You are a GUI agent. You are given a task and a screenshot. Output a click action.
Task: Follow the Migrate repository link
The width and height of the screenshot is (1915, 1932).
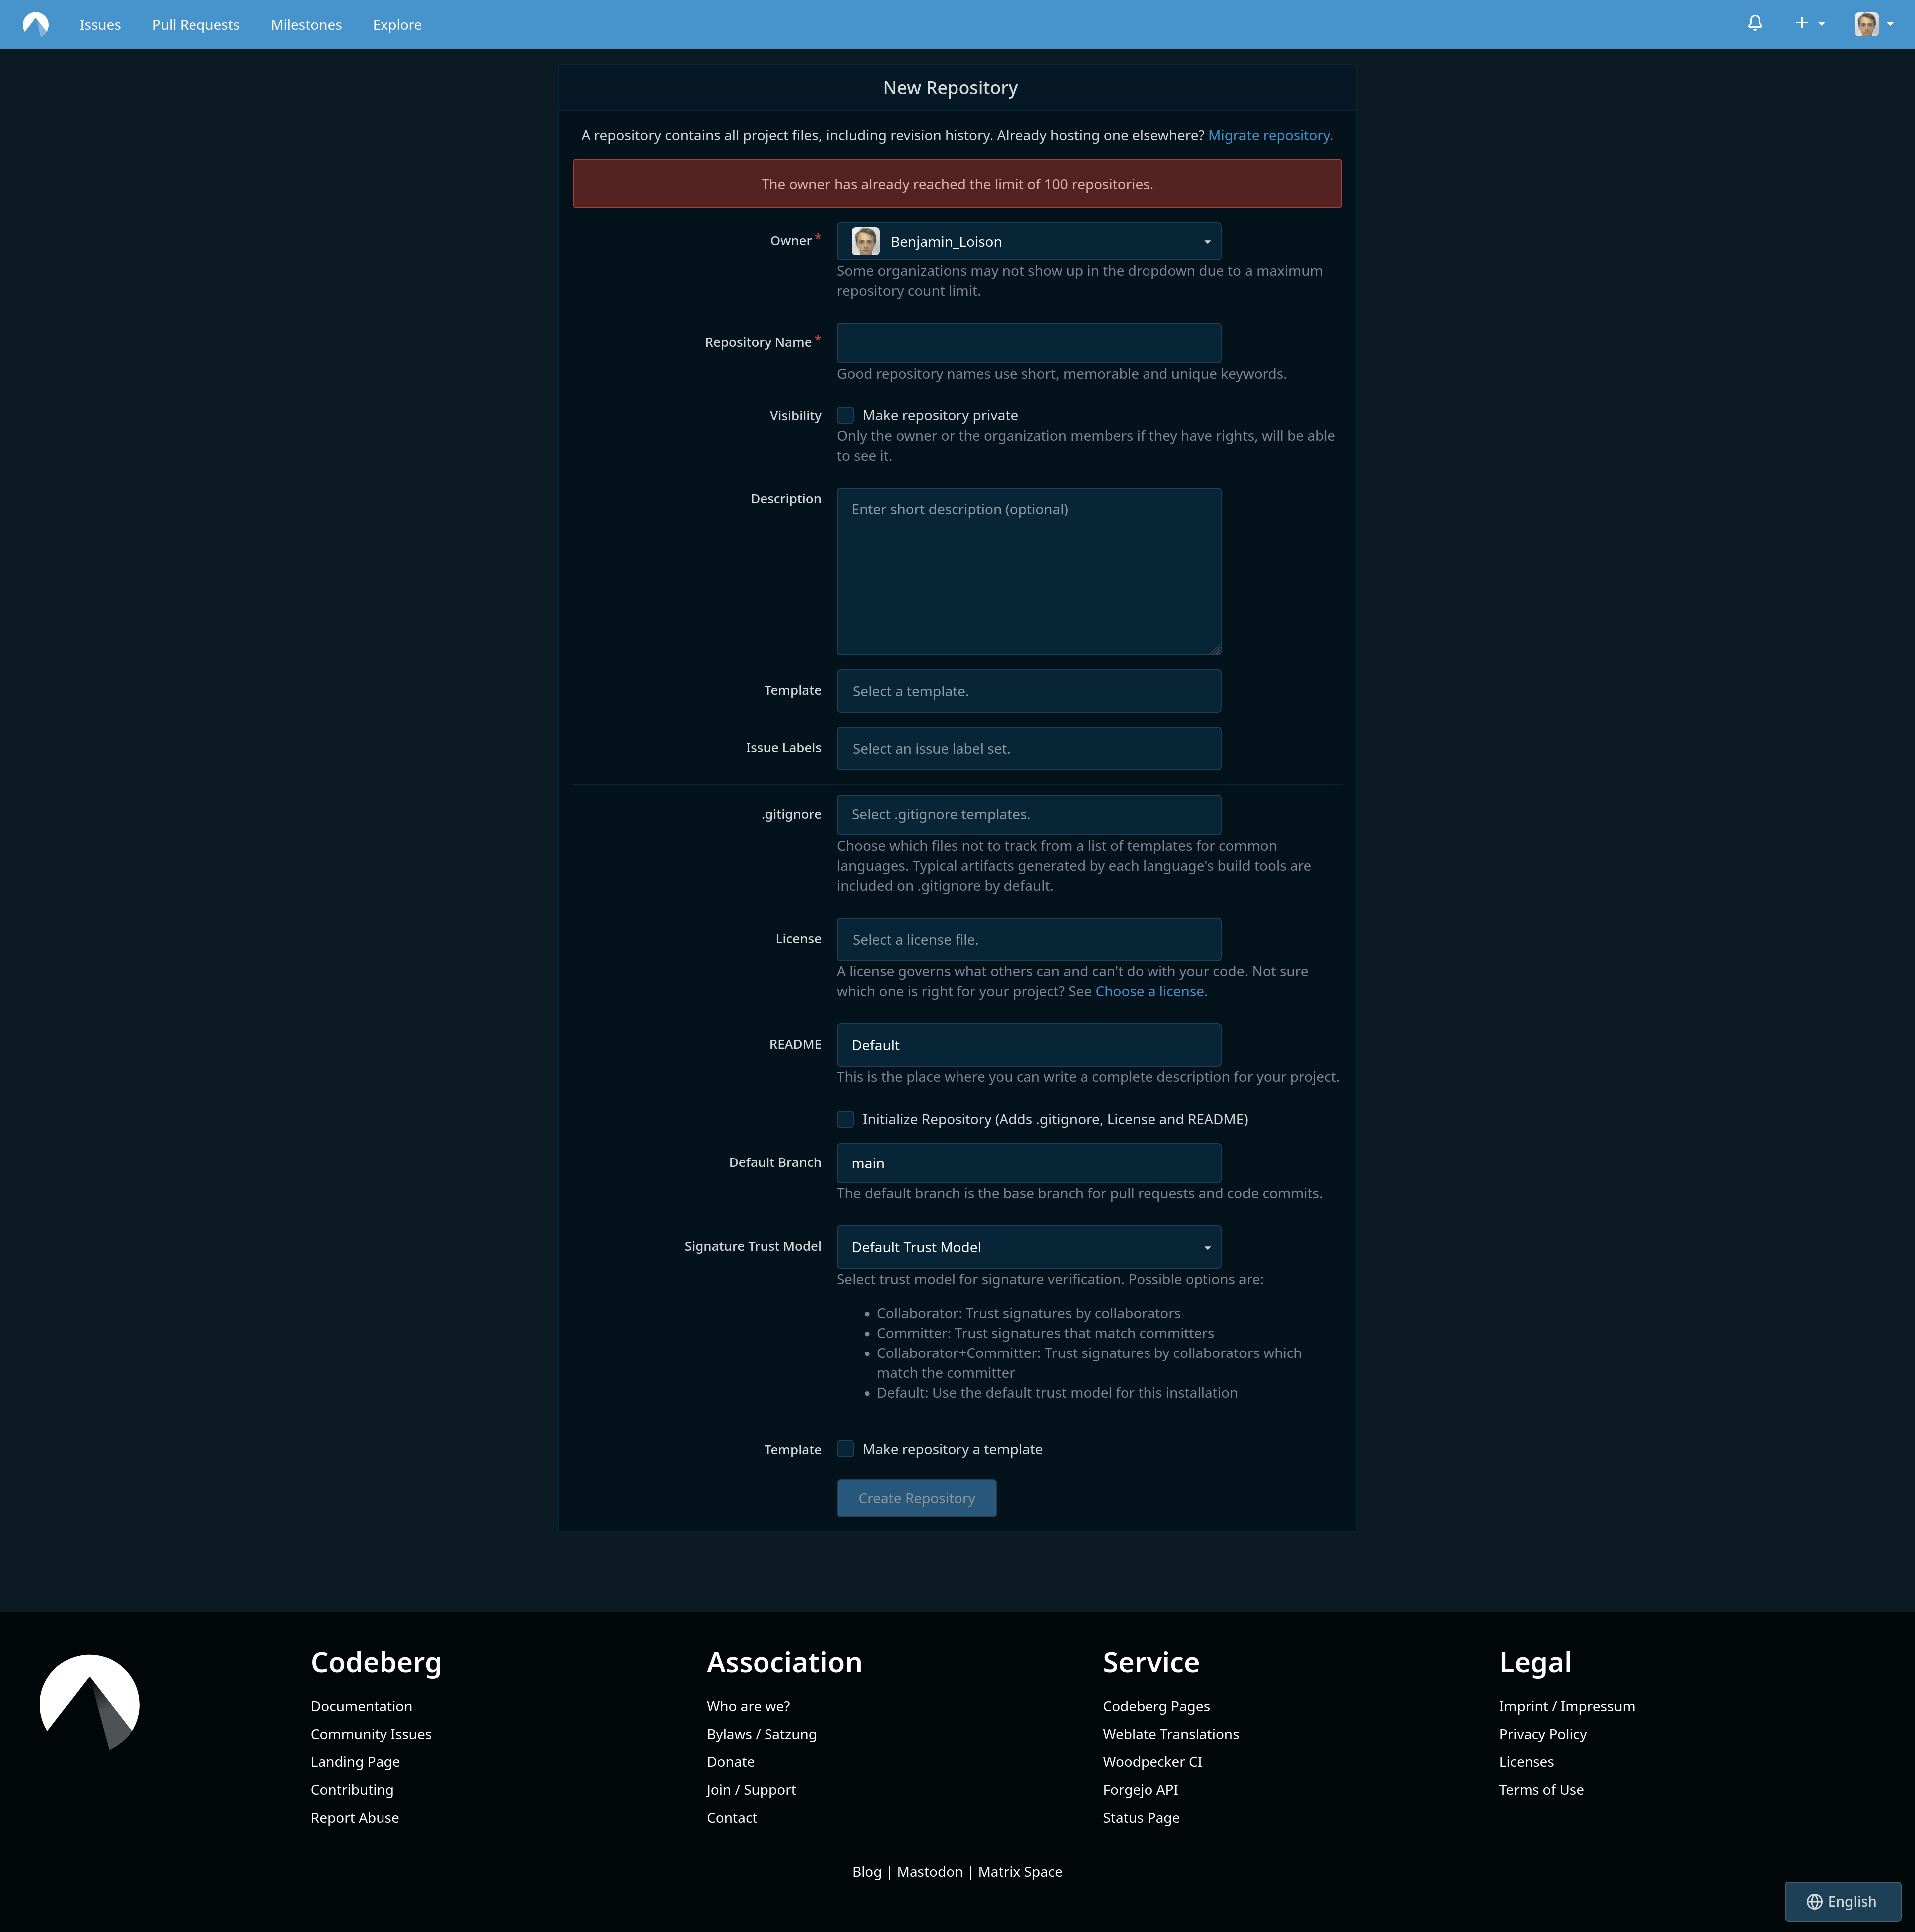1269,135
